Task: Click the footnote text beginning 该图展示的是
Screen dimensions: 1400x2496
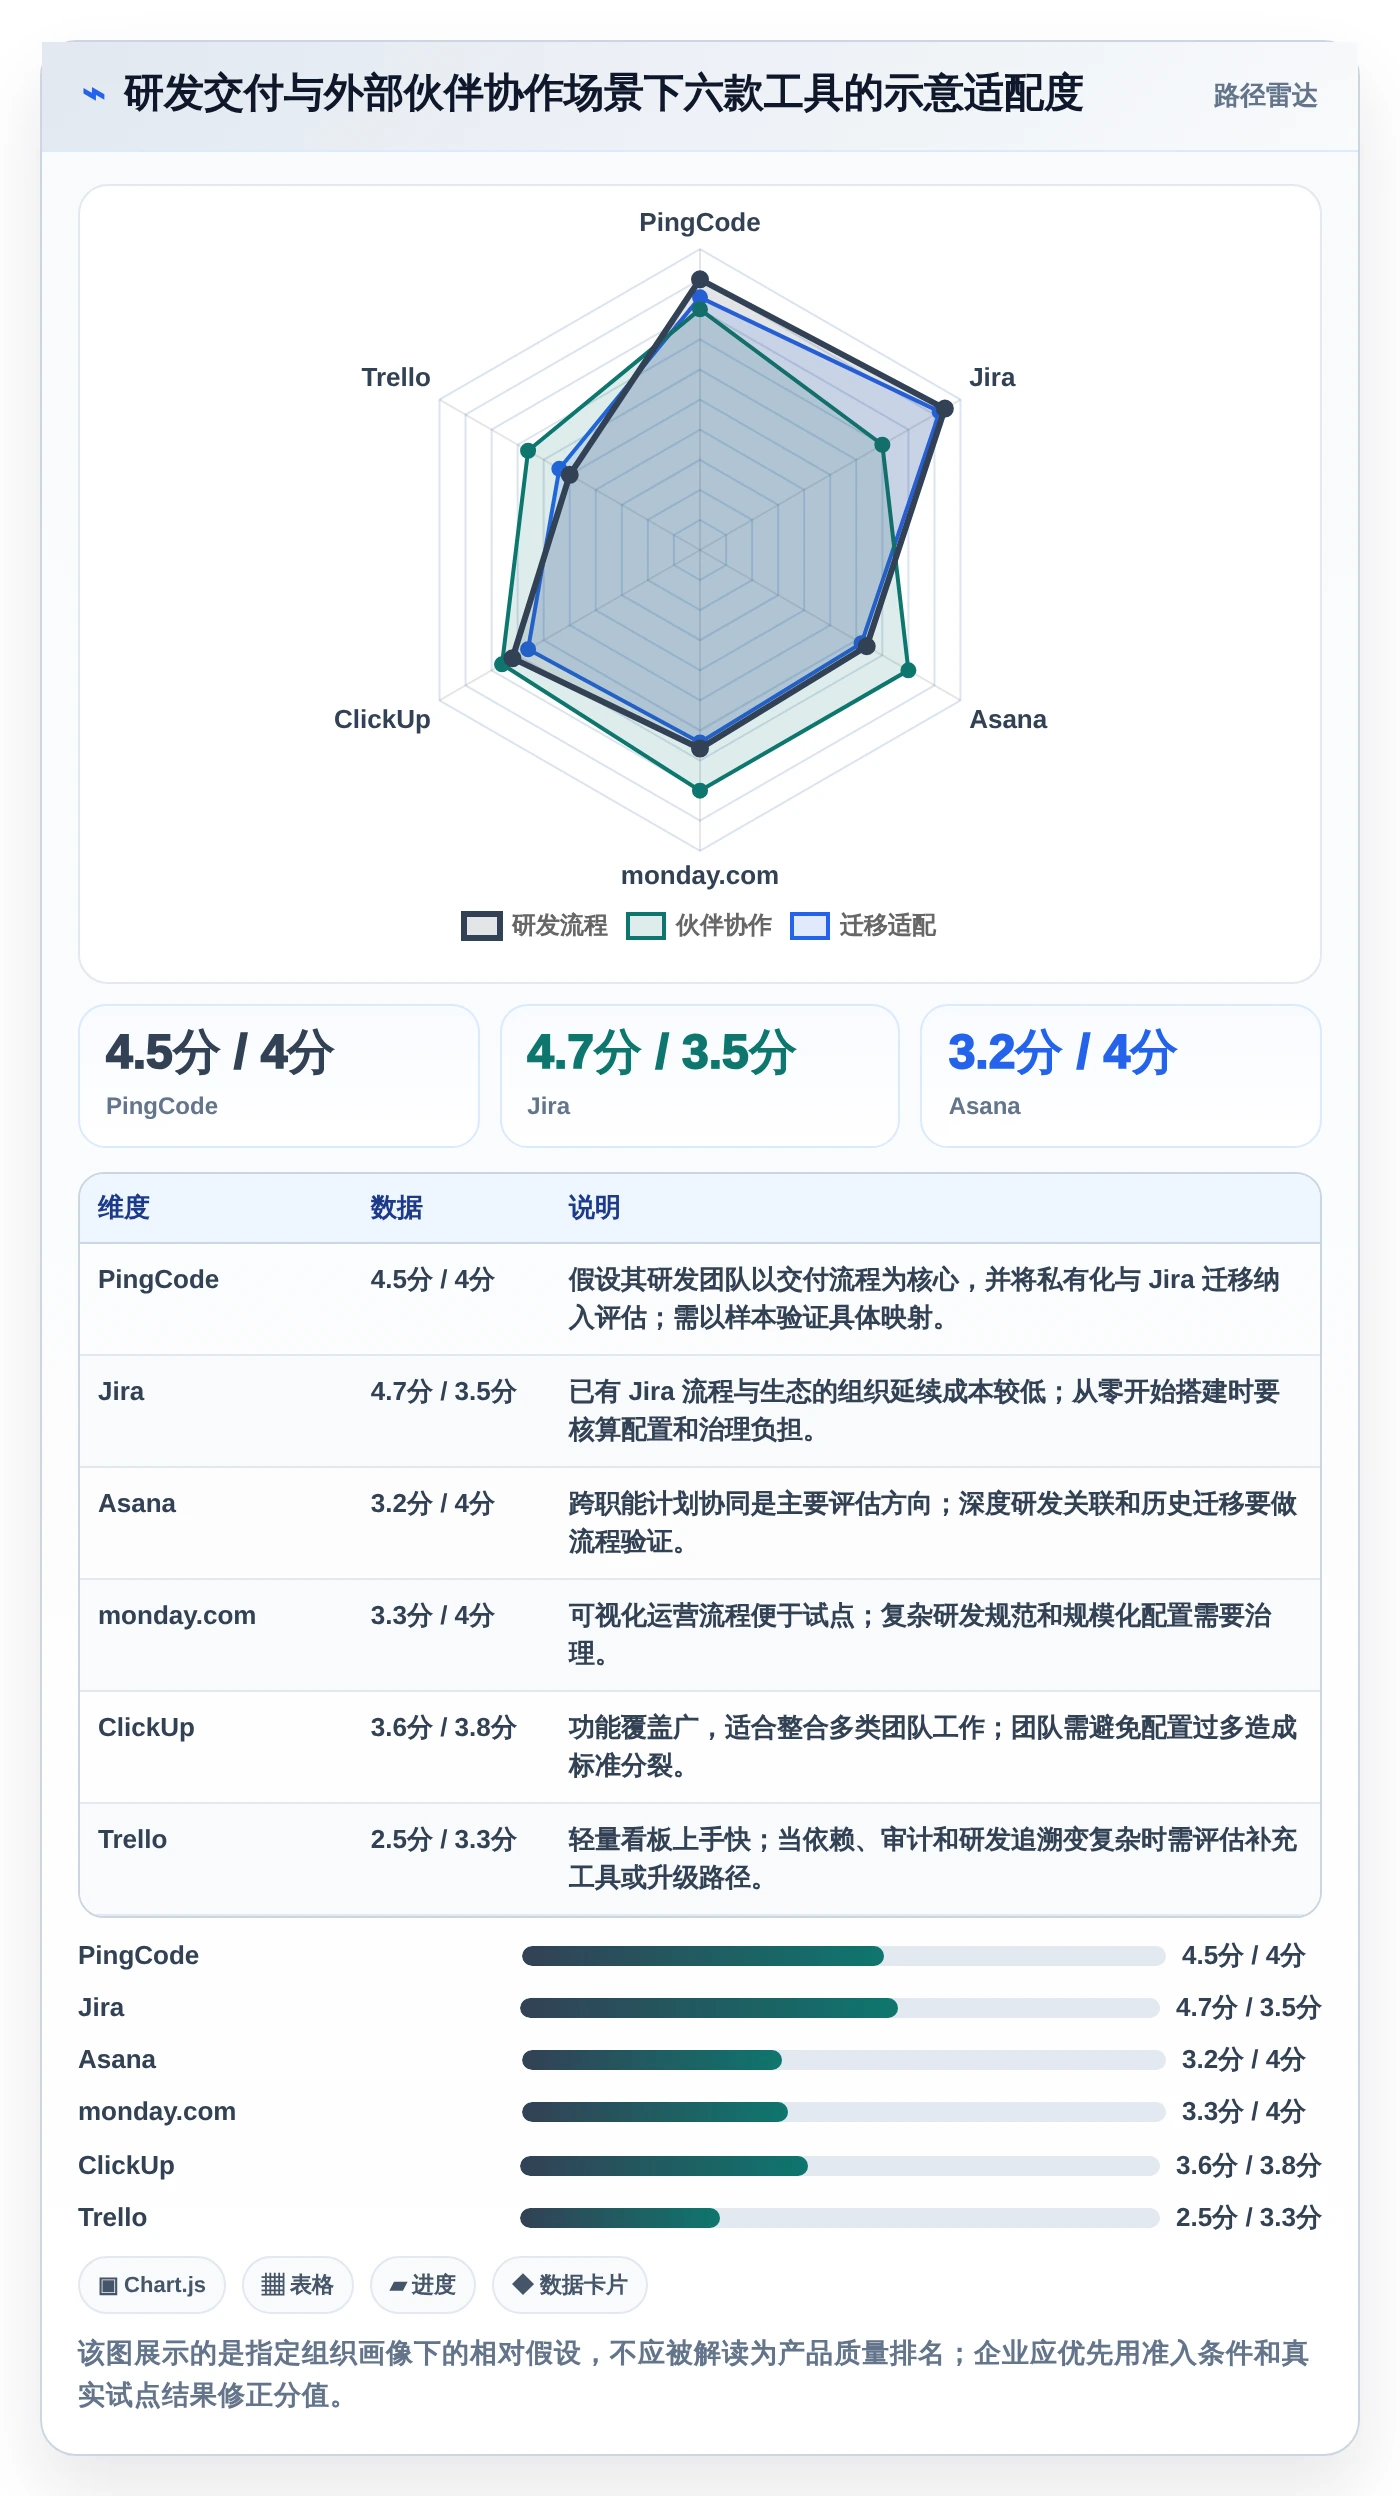Action: coord(694,2374)
